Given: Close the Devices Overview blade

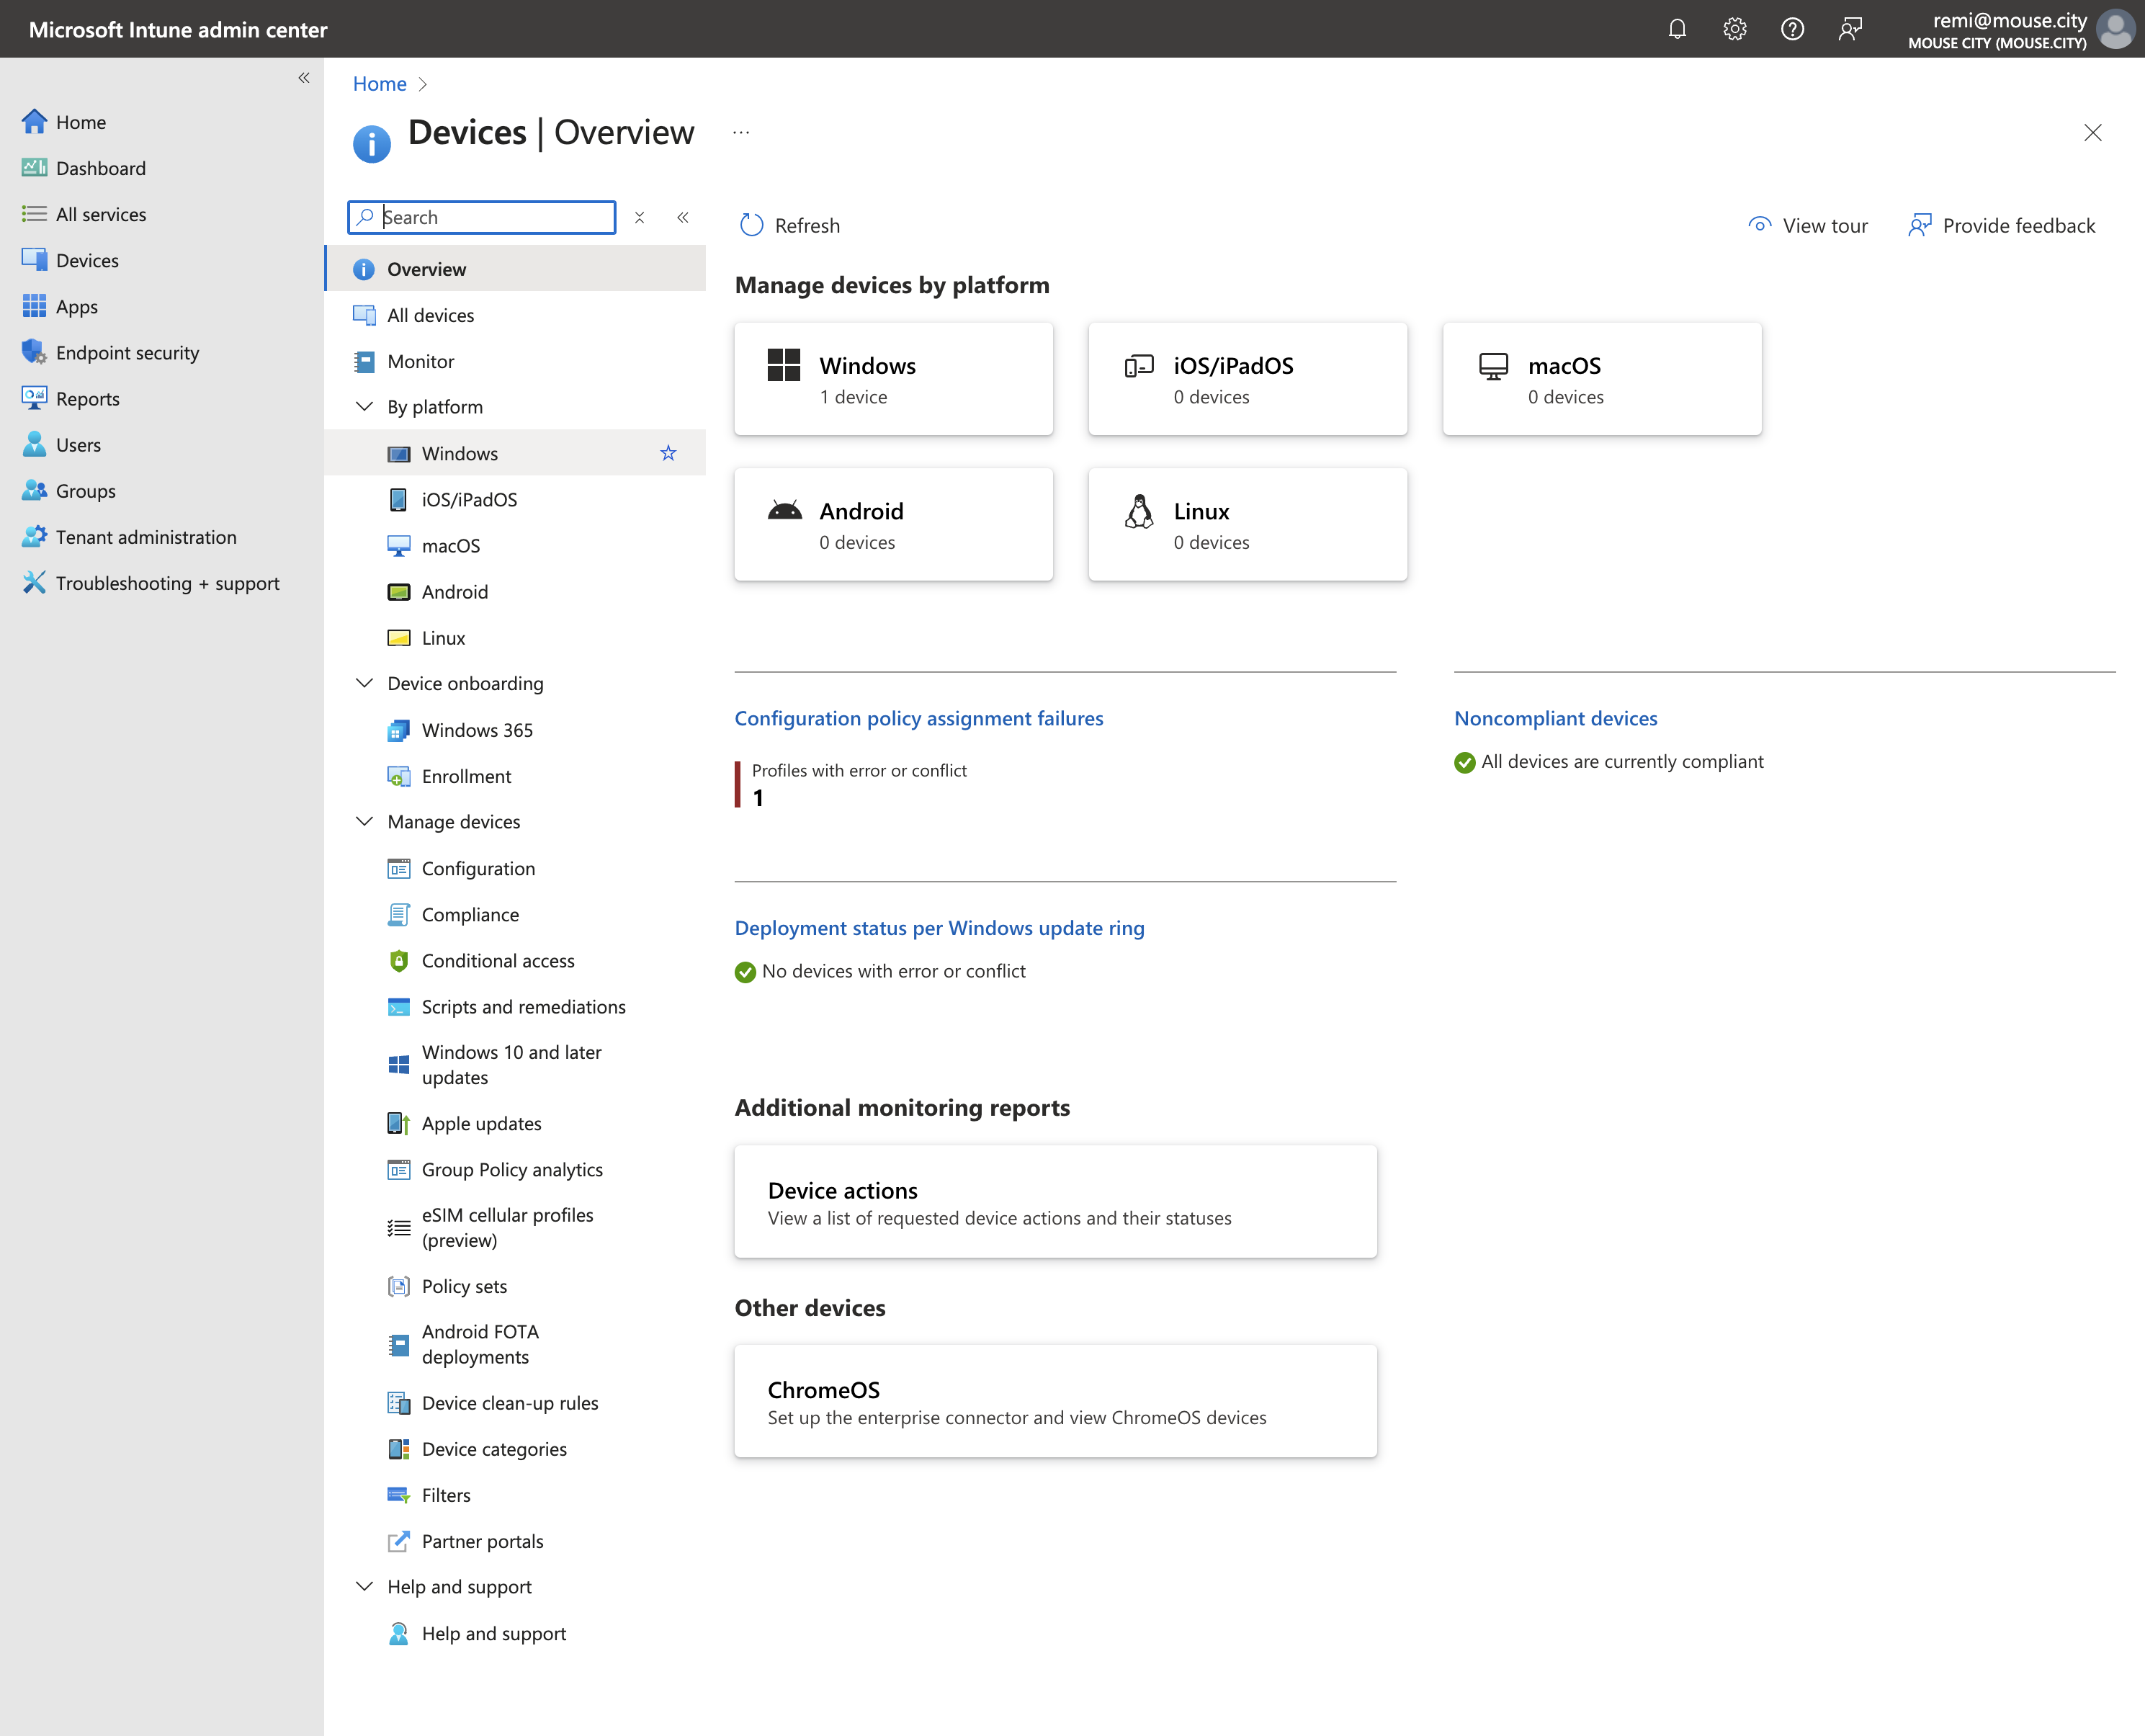Looking at the screenshot, I should tap(2093, 132).
